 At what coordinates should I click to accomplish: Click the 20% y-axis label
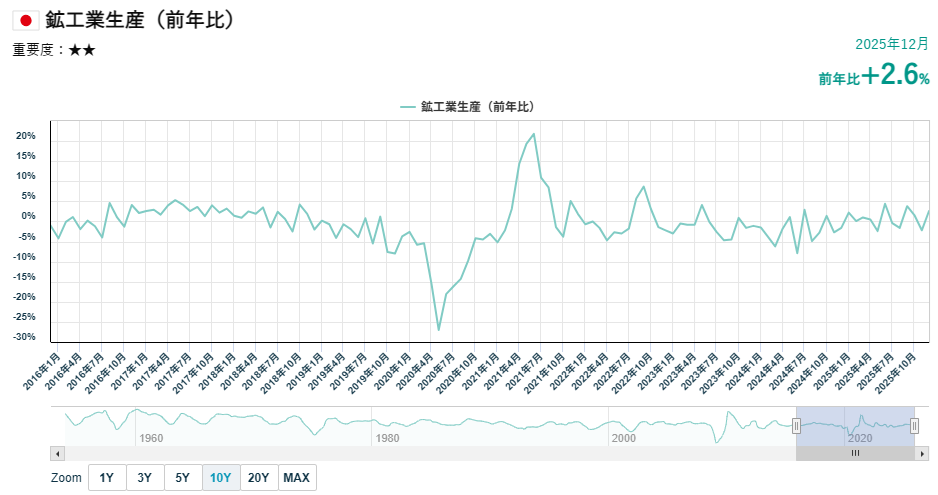26,136
